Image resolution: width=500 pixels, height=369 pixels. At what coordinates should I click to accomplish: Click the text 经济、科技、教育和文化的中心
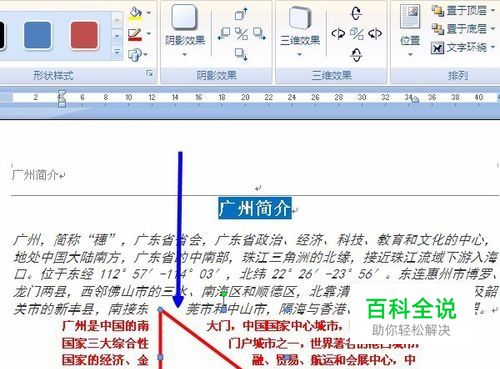pyautogui.click(x=390, y=240)
